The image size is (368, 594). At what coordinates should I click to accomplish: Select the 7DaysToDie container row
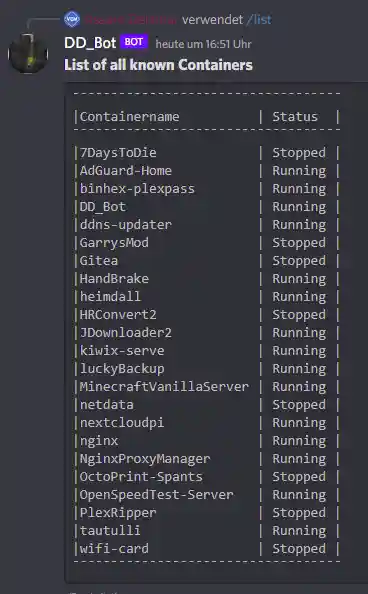[206, 153]
